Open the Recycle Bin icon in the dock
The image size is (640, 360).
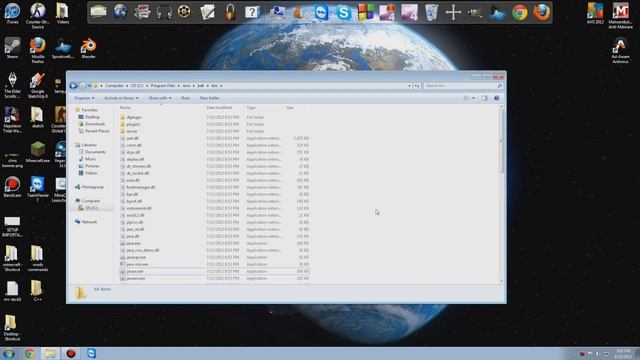tap(431, 12)
